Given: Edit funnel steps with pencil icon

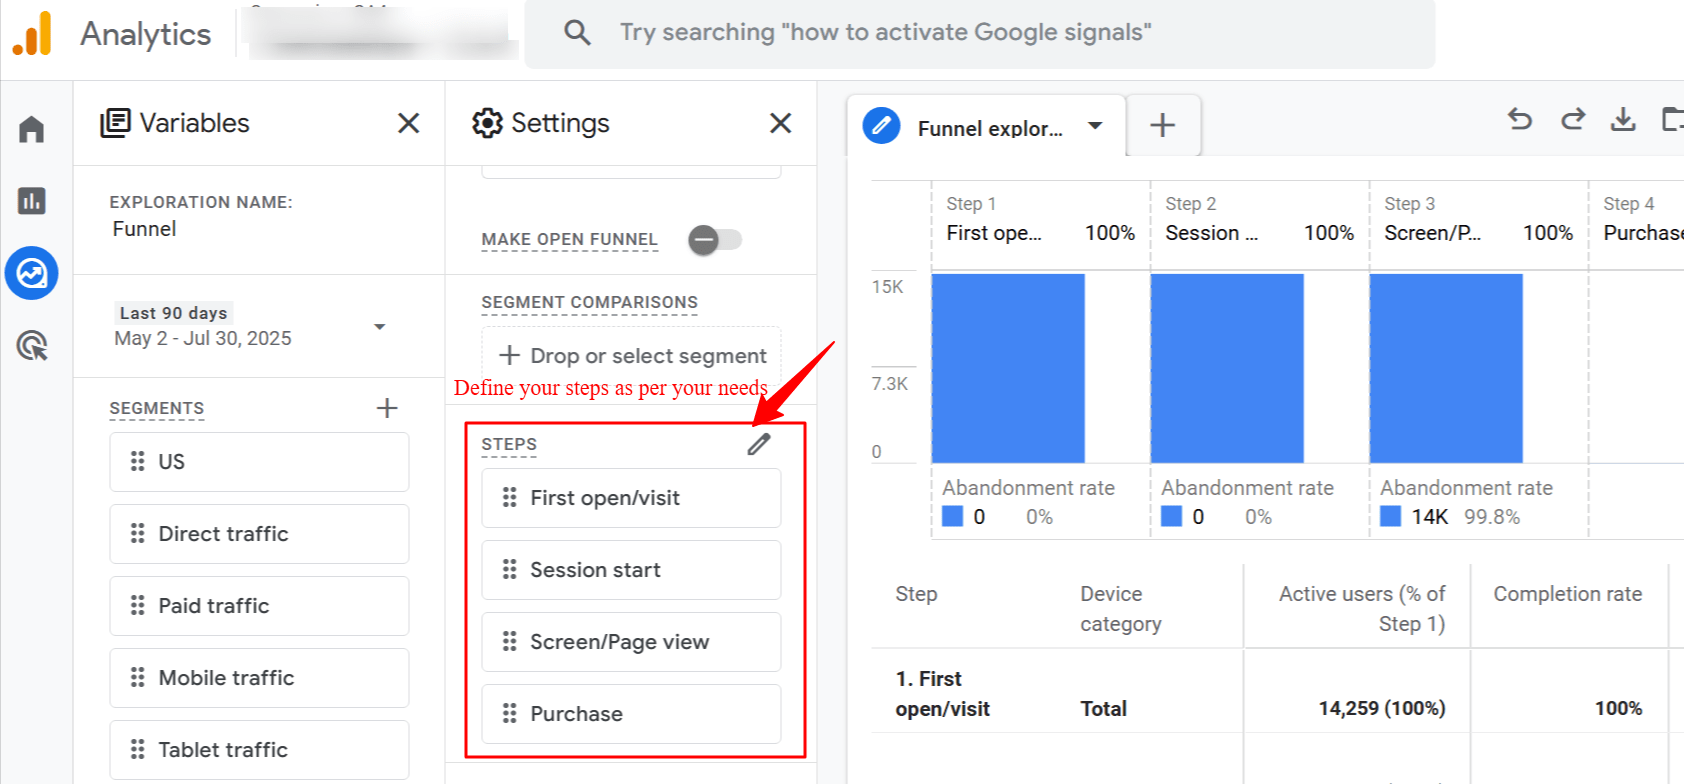Looking at the screenshot, I should coord(759,444).
